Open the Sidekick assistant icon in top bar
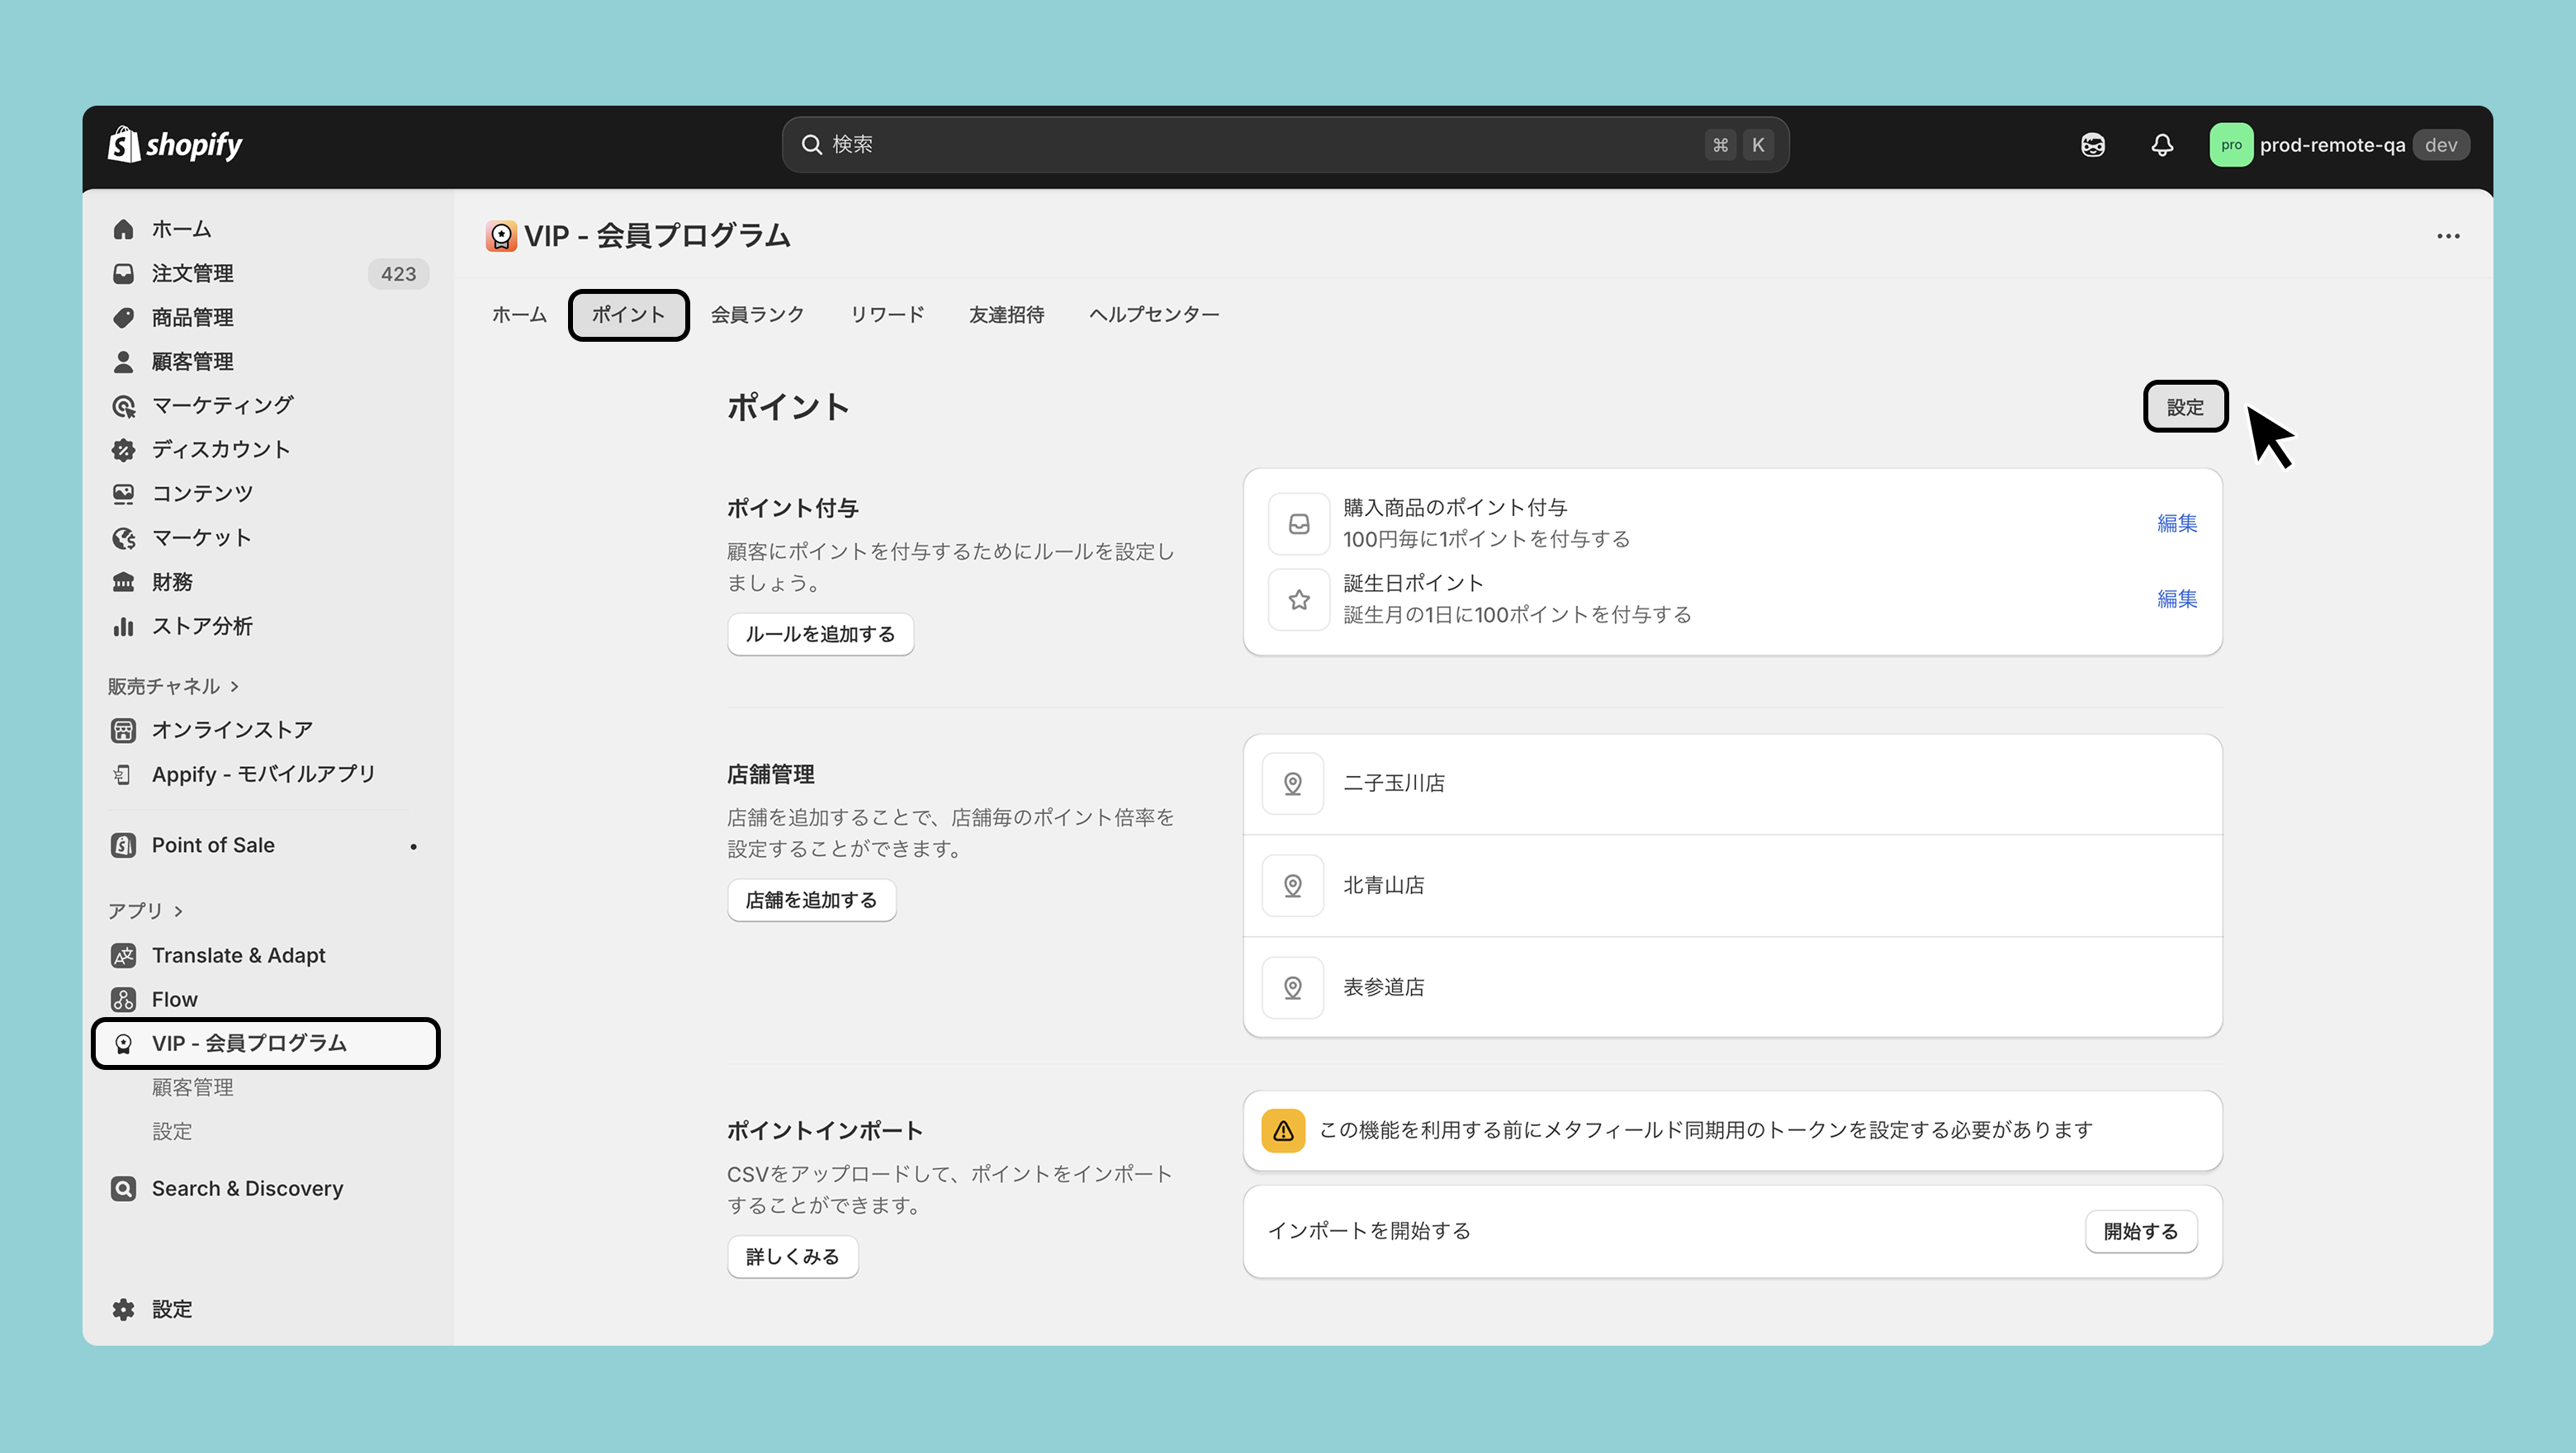The image size is (2576, 1453). pos(2092,145)
